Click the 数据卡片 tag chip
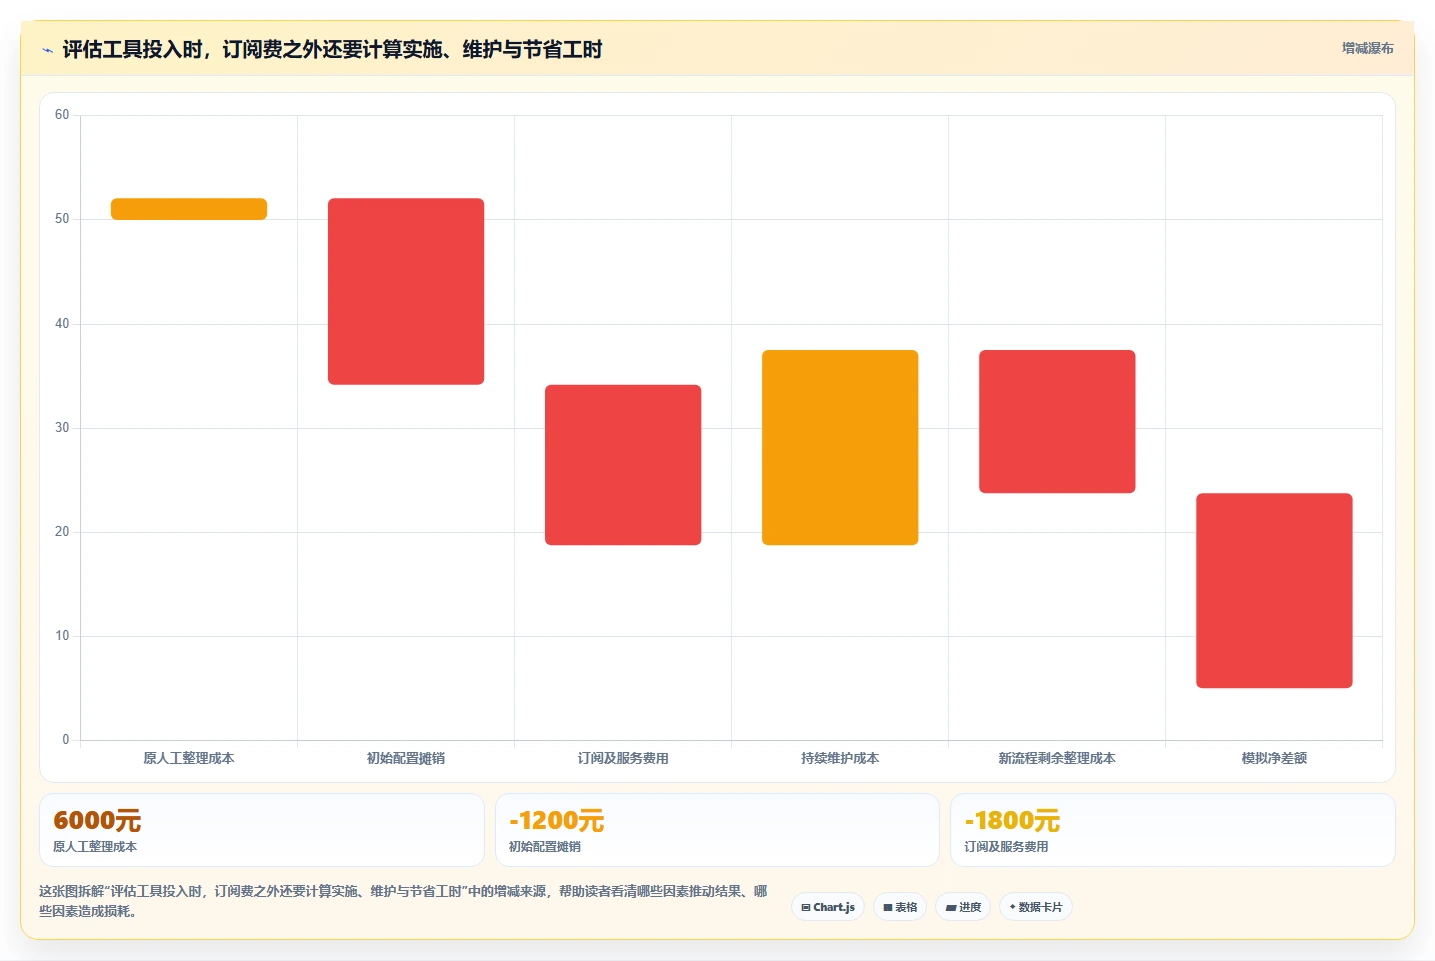The height and width of the screenshot is (961, 1435). pos(1036,907)
